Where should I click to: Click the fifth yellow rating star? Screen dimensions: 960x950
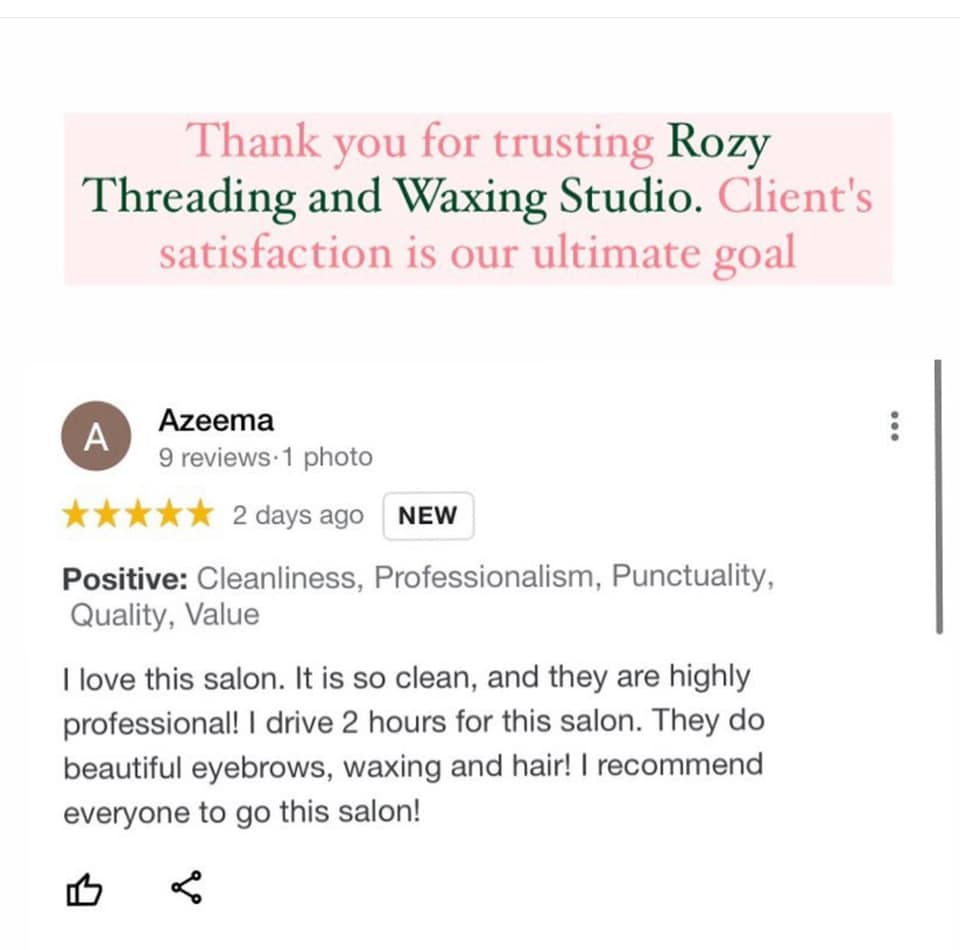[x=200, y=516]
